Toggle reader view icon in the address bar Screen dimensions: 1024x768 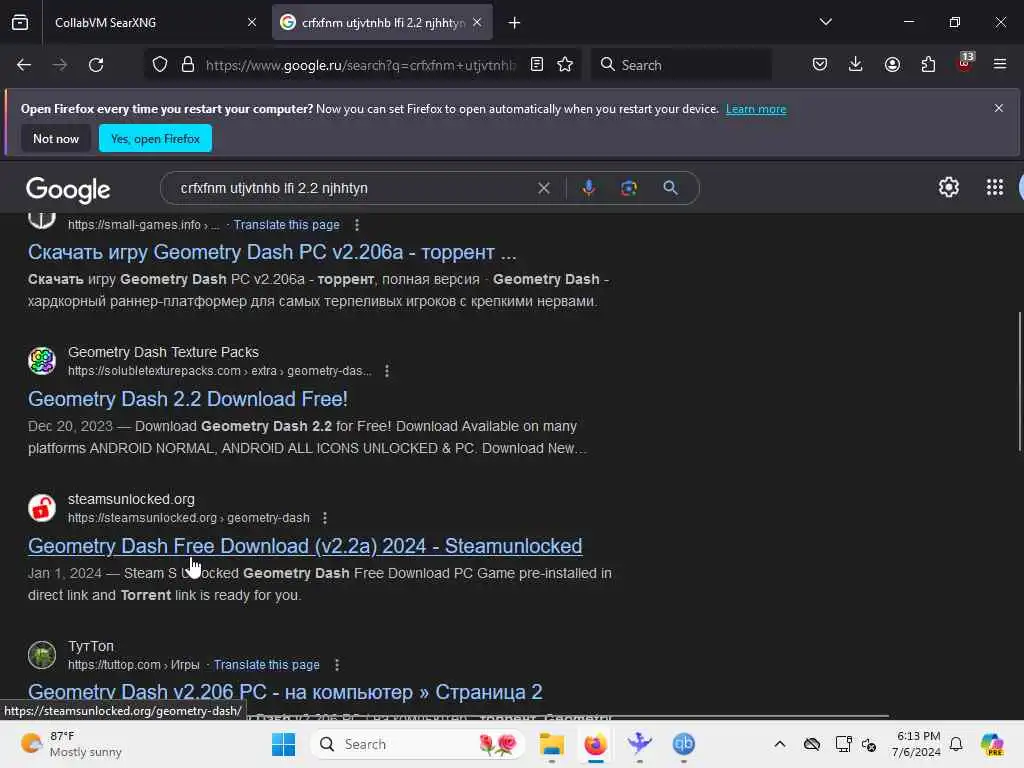[537, 64]
